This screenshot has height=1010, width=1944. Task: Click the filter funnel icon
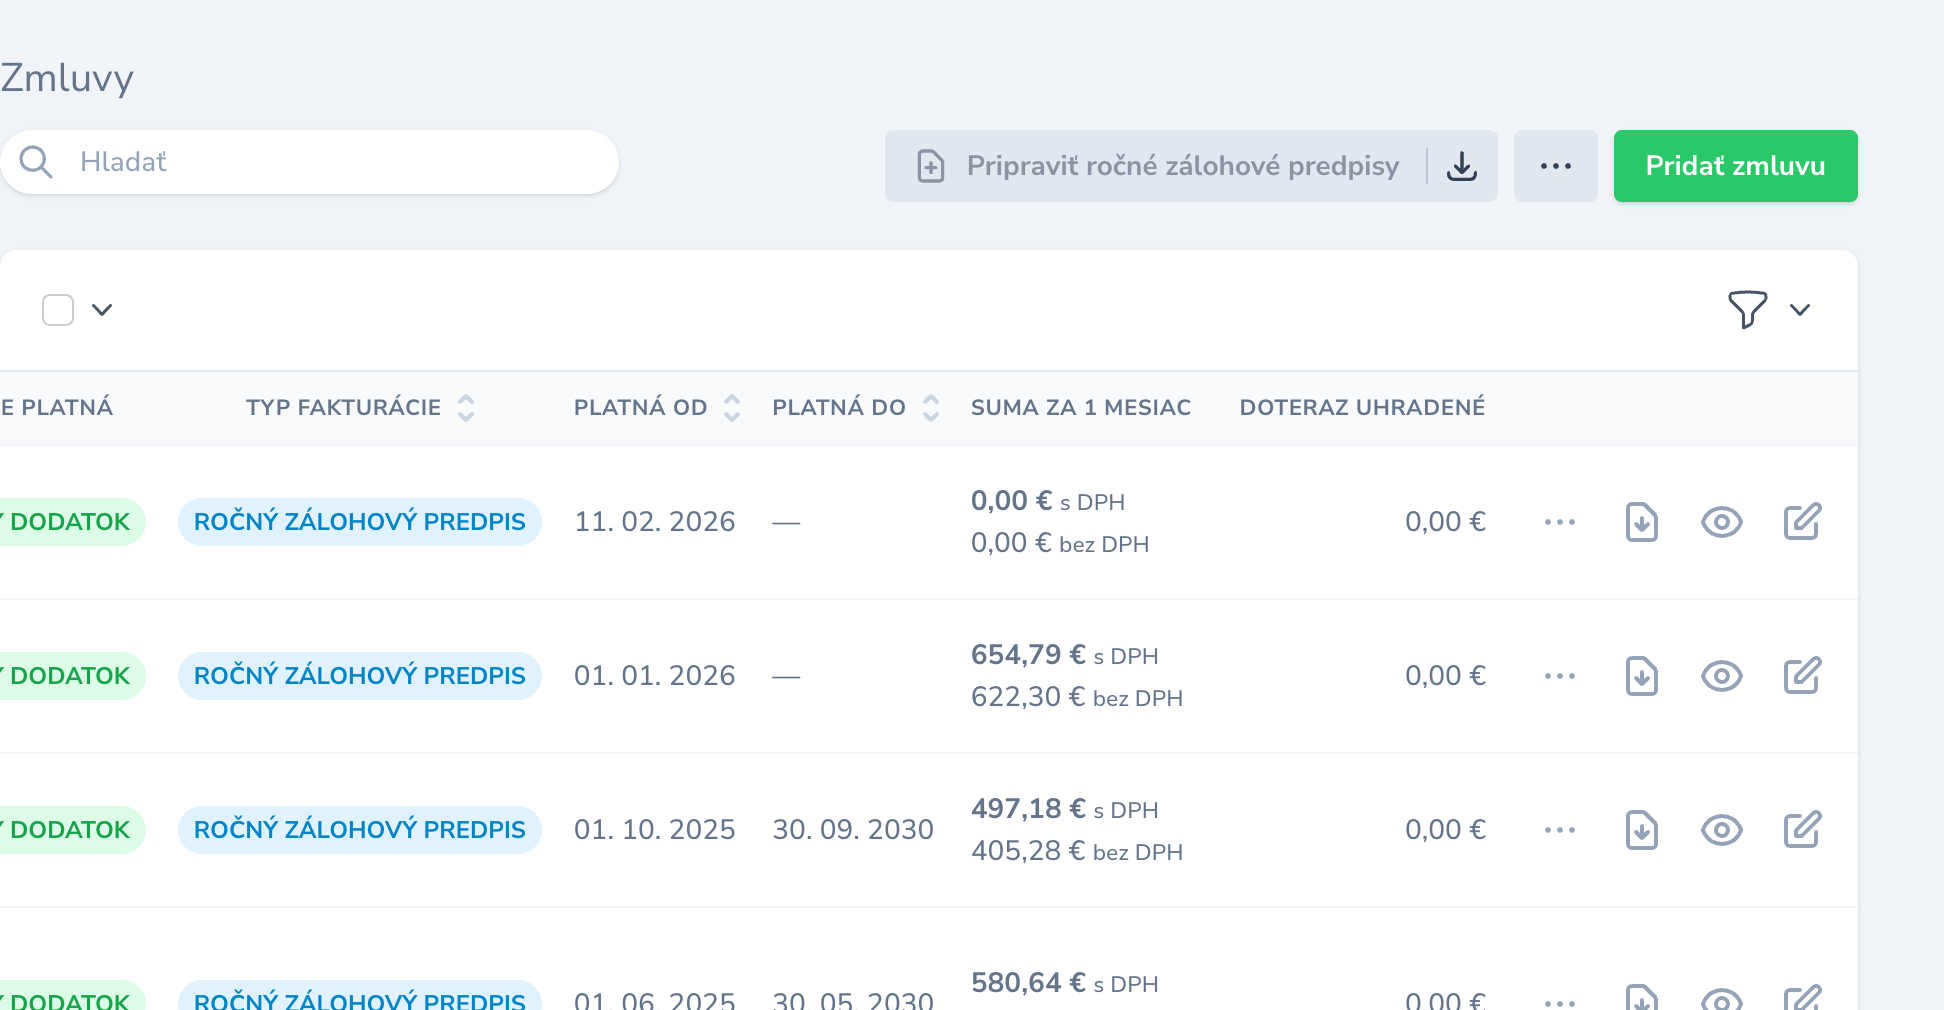click(1747, 310)
